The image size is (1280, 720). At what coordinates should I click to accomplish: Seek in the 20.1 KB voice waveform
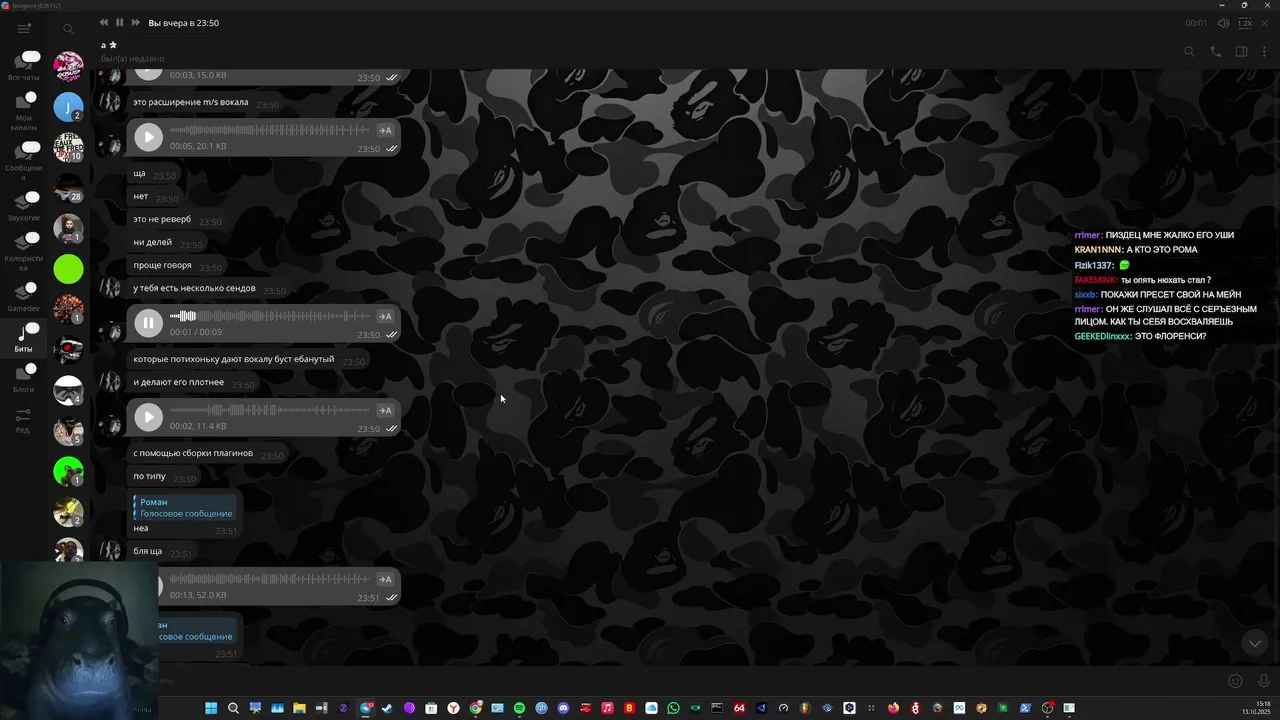coord(270,130)
